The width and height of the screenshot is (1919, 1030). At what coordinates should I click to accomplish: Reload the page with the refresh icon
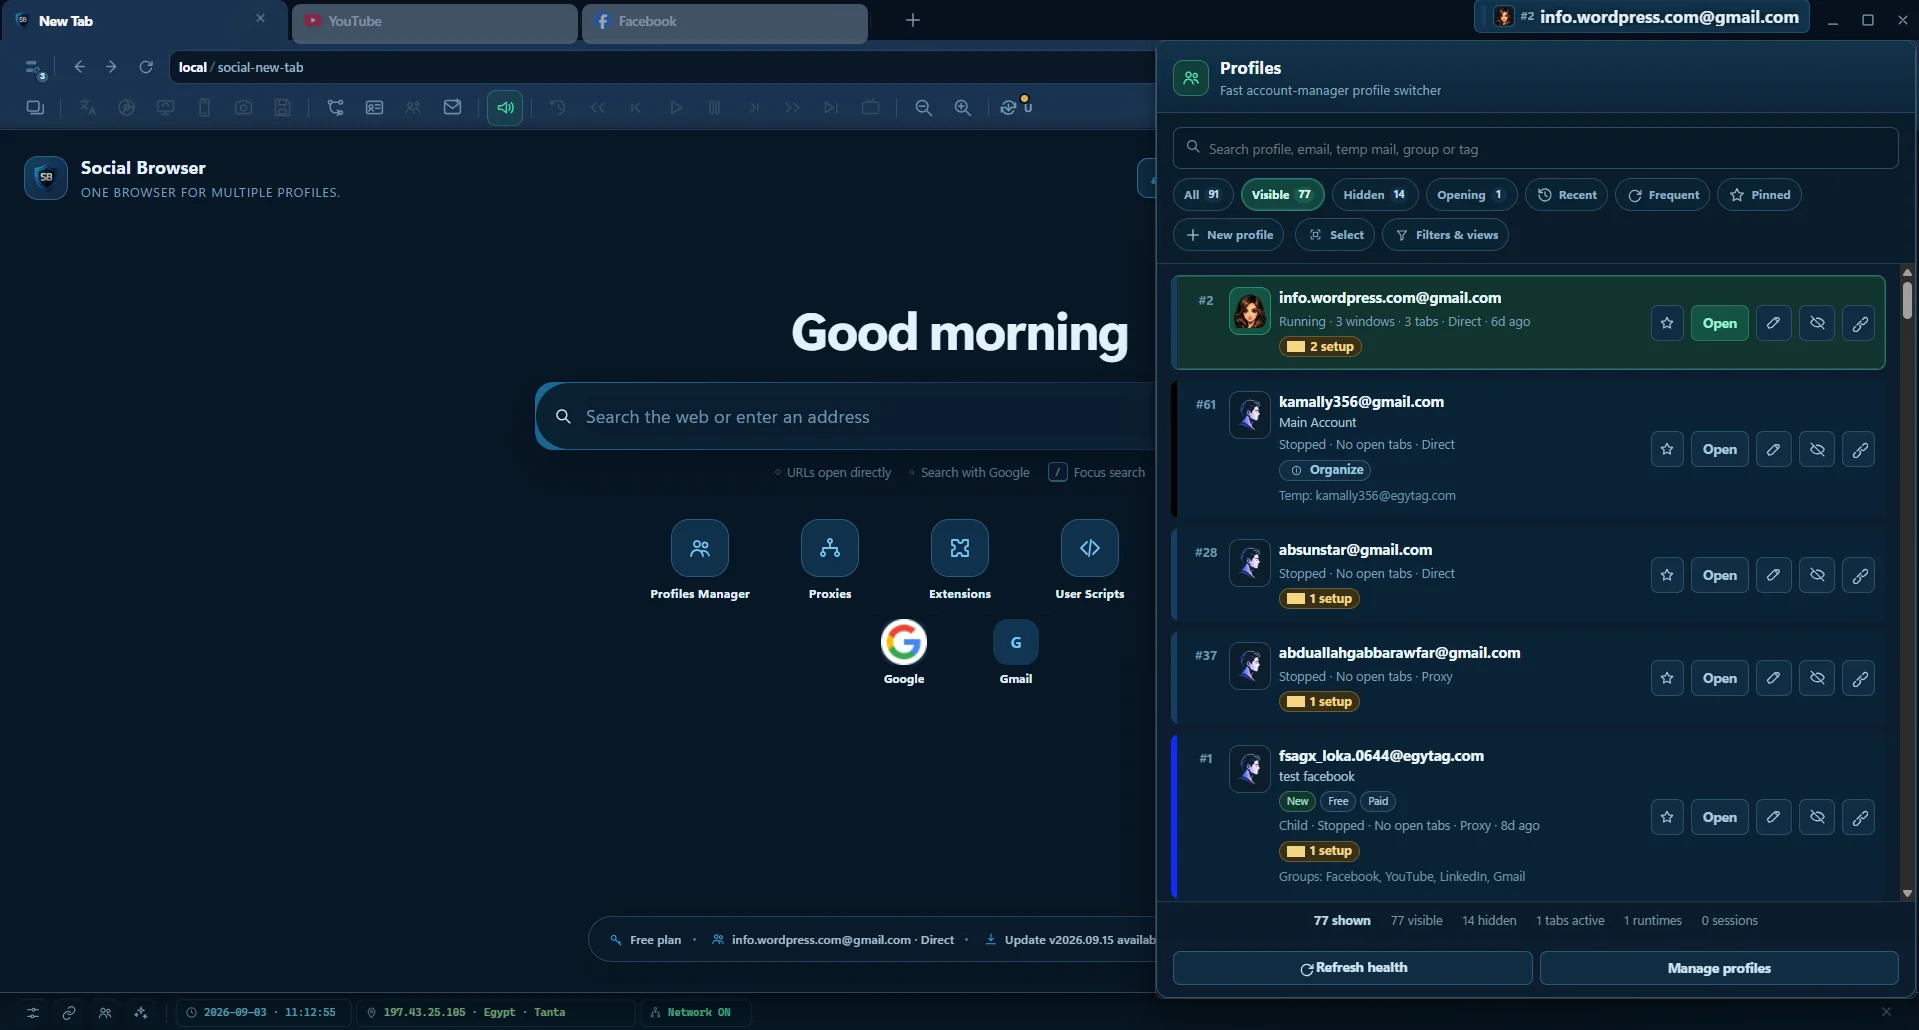[x=146, y=67]
